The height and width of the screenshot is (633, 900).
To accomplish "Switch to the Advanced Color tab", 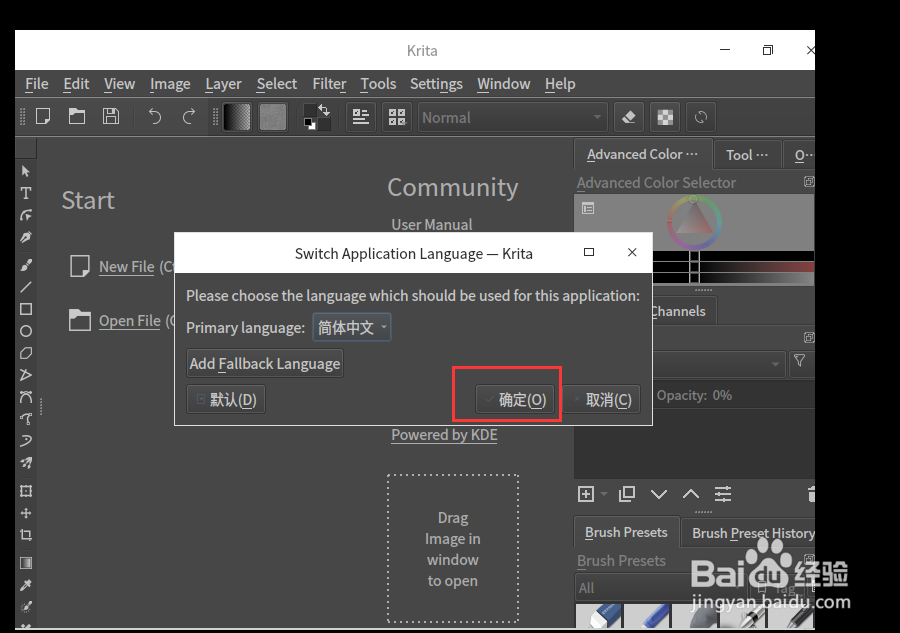I will pyautogui.click(x=642, y=154).
